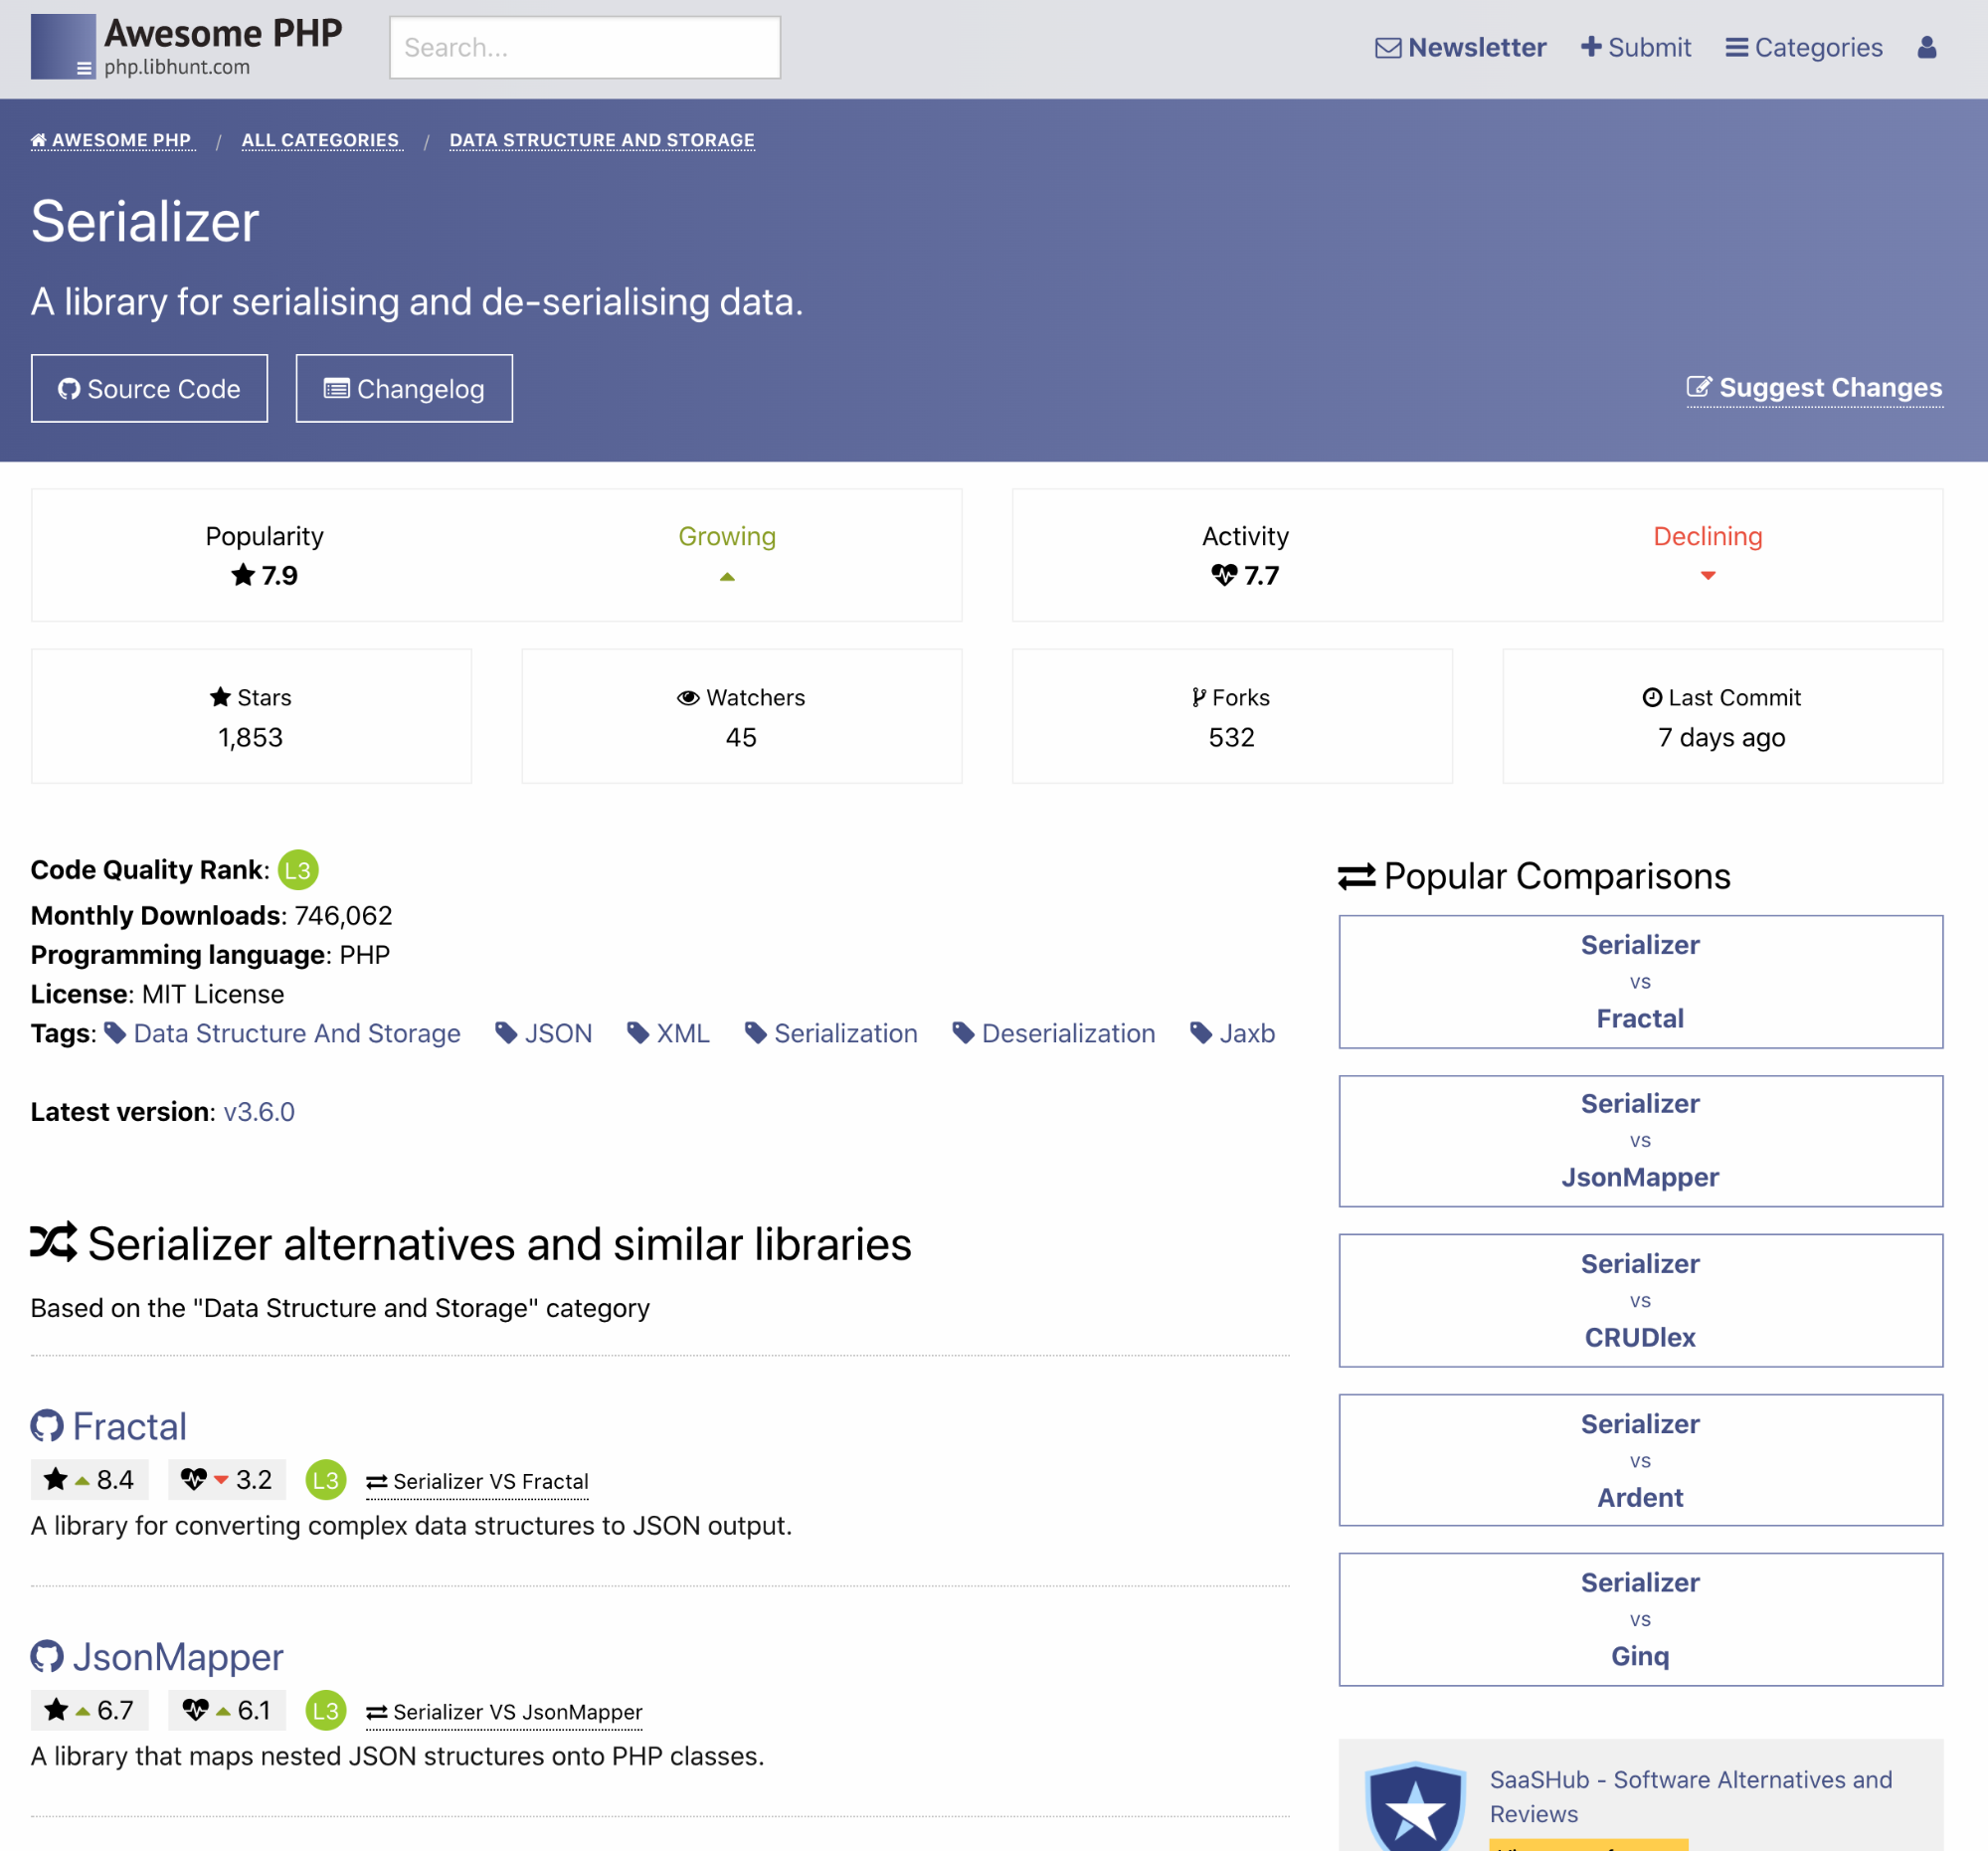Click Fractal's L3 quality badge
The height and width of the screenshot is (1851, 1988).
point(325,1480)
